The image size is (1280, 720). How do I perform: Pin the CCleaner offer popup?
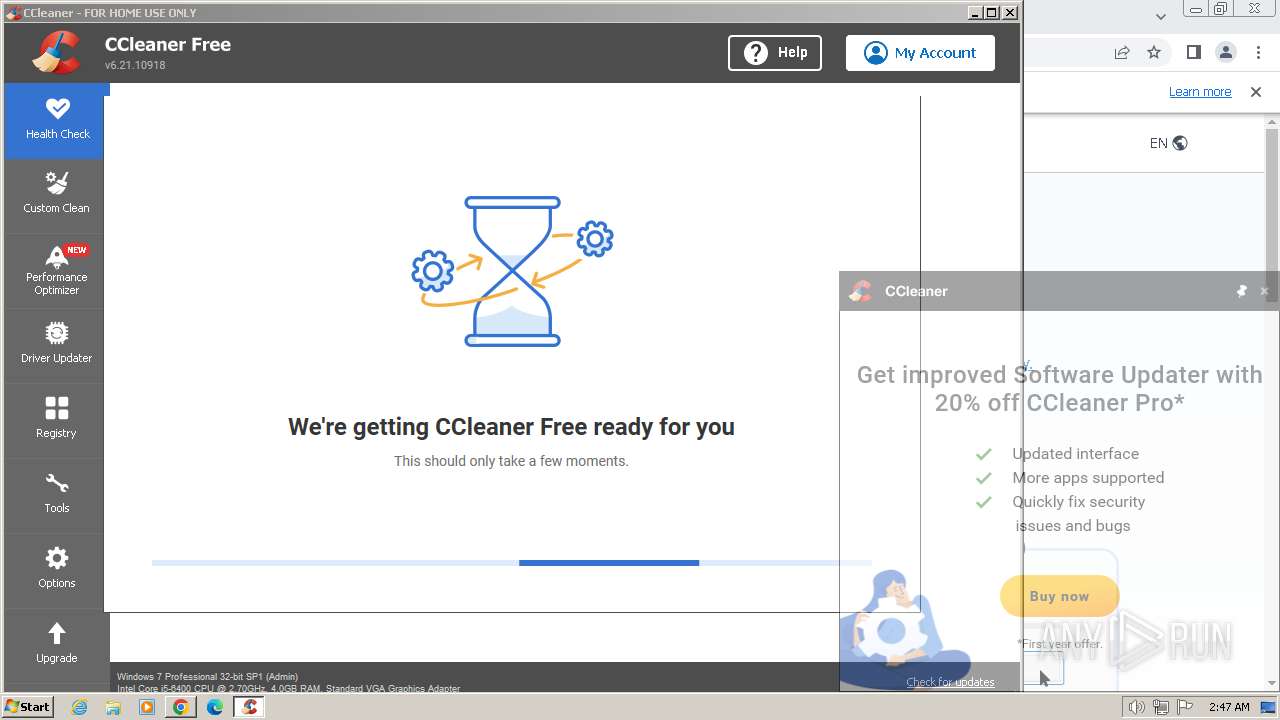tap(1241, 291)
